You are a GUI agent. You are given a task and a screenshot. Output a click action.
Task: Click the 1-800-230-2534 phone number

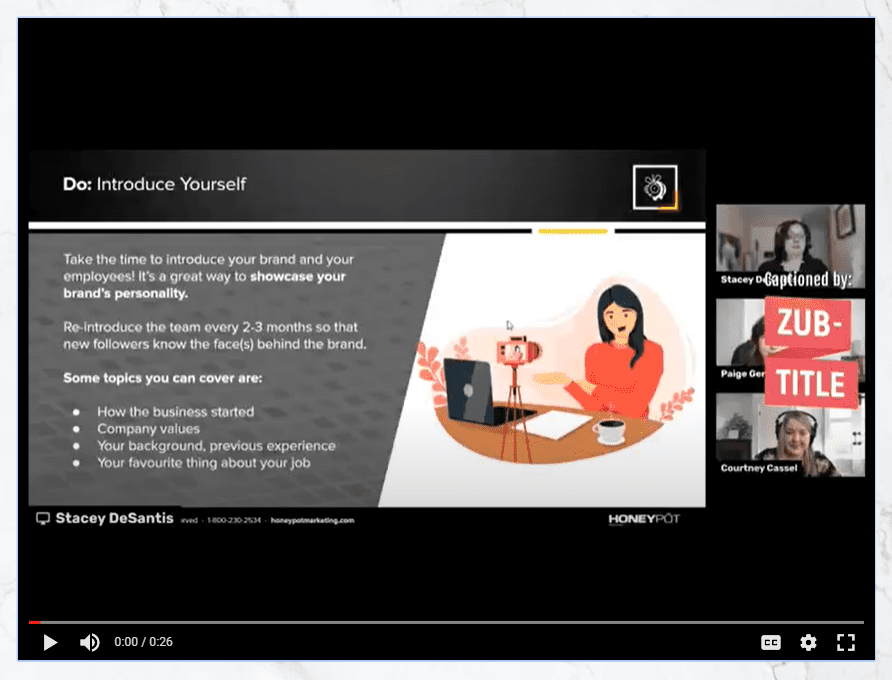click(234, 520)
